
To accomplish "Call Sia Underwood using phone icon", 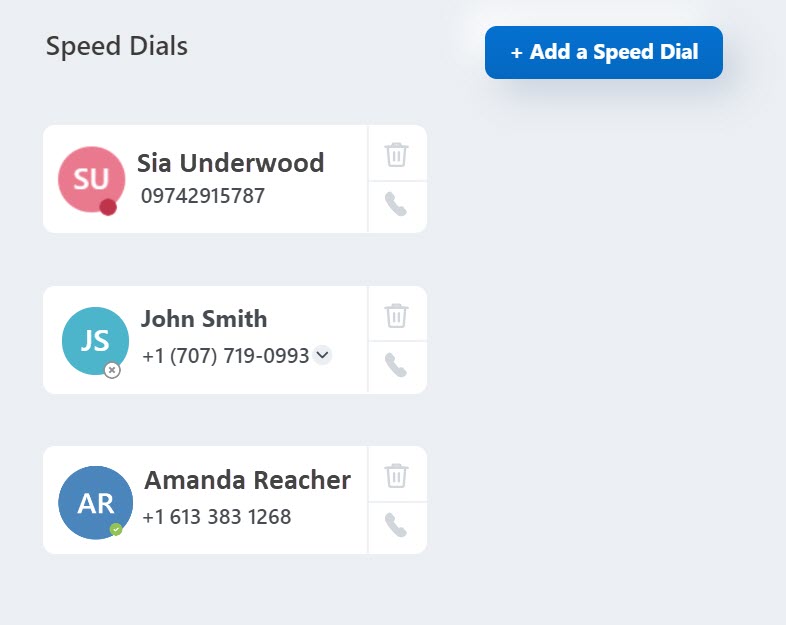I will 397,205.
